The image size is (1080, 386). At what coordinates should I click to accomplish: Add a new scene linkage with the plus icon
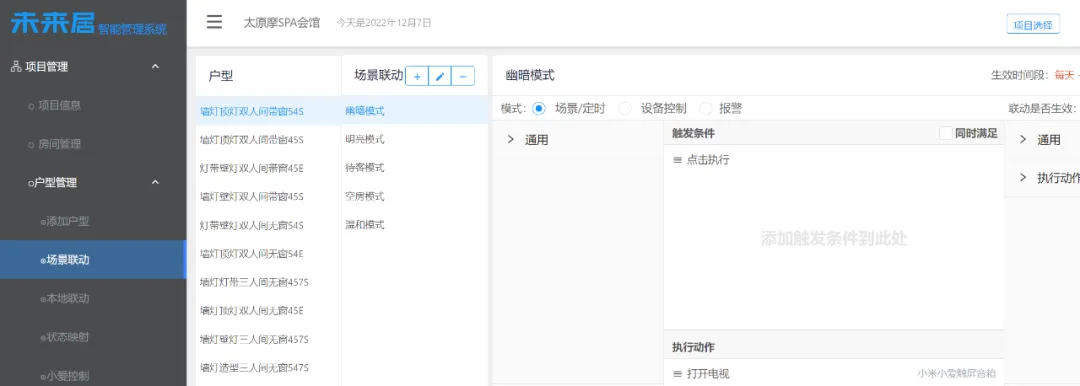(417, 76)
